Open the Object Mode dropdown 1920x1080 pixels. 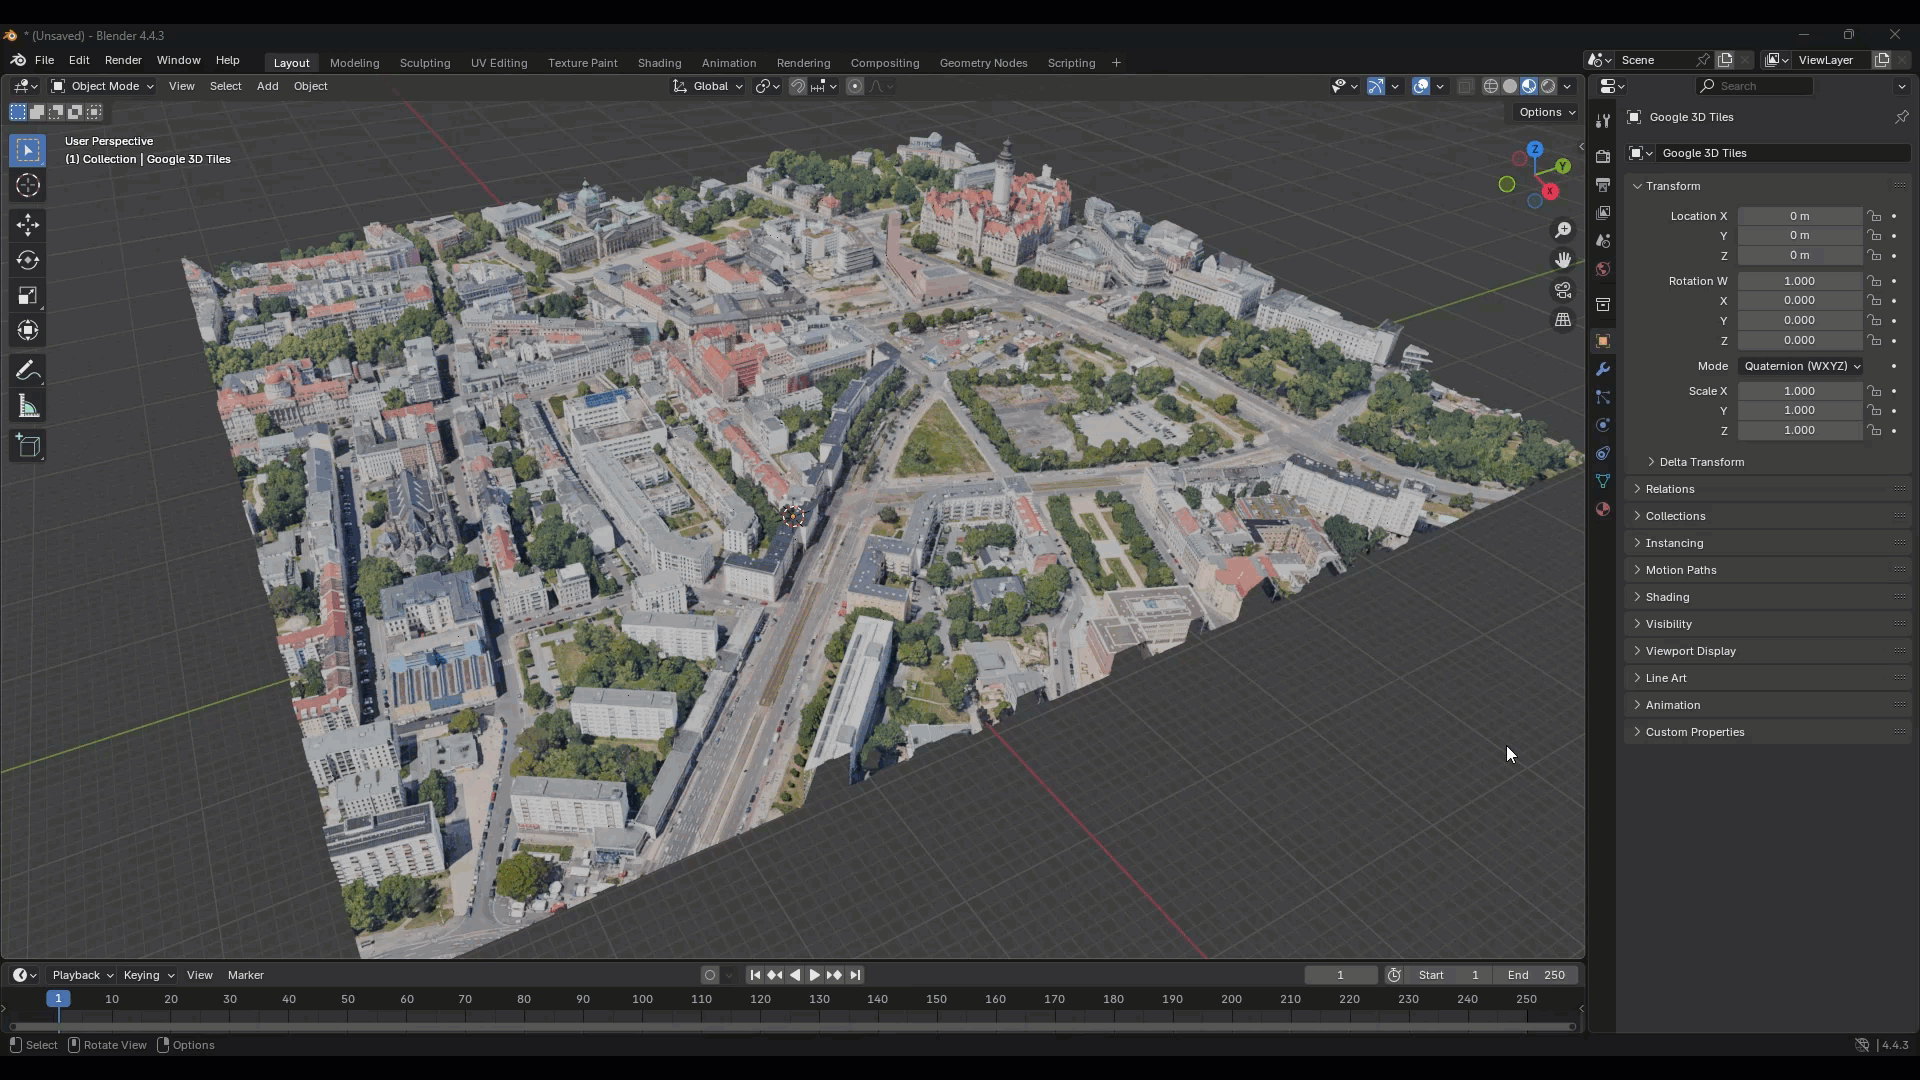(102, 86)
